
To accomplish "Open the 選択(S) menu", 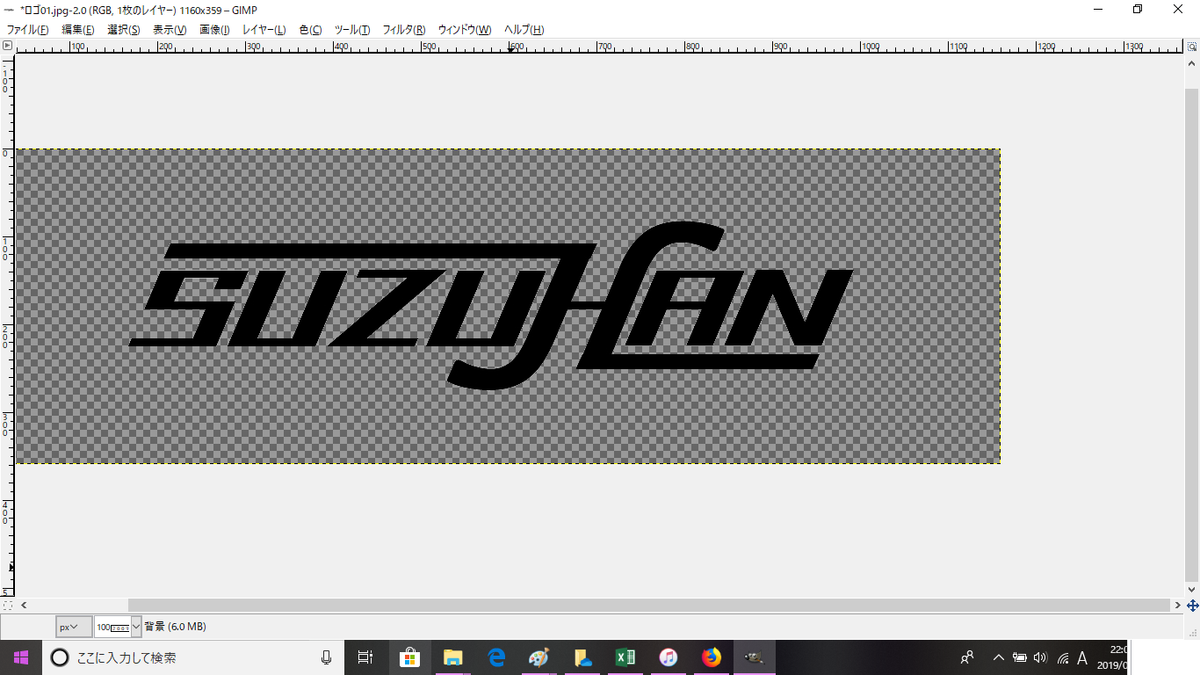I will coord(124,30).
